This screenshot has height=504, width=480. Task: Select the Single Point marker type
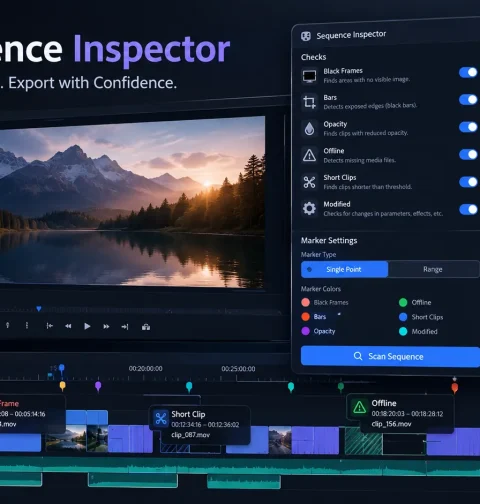pos(344,269)
